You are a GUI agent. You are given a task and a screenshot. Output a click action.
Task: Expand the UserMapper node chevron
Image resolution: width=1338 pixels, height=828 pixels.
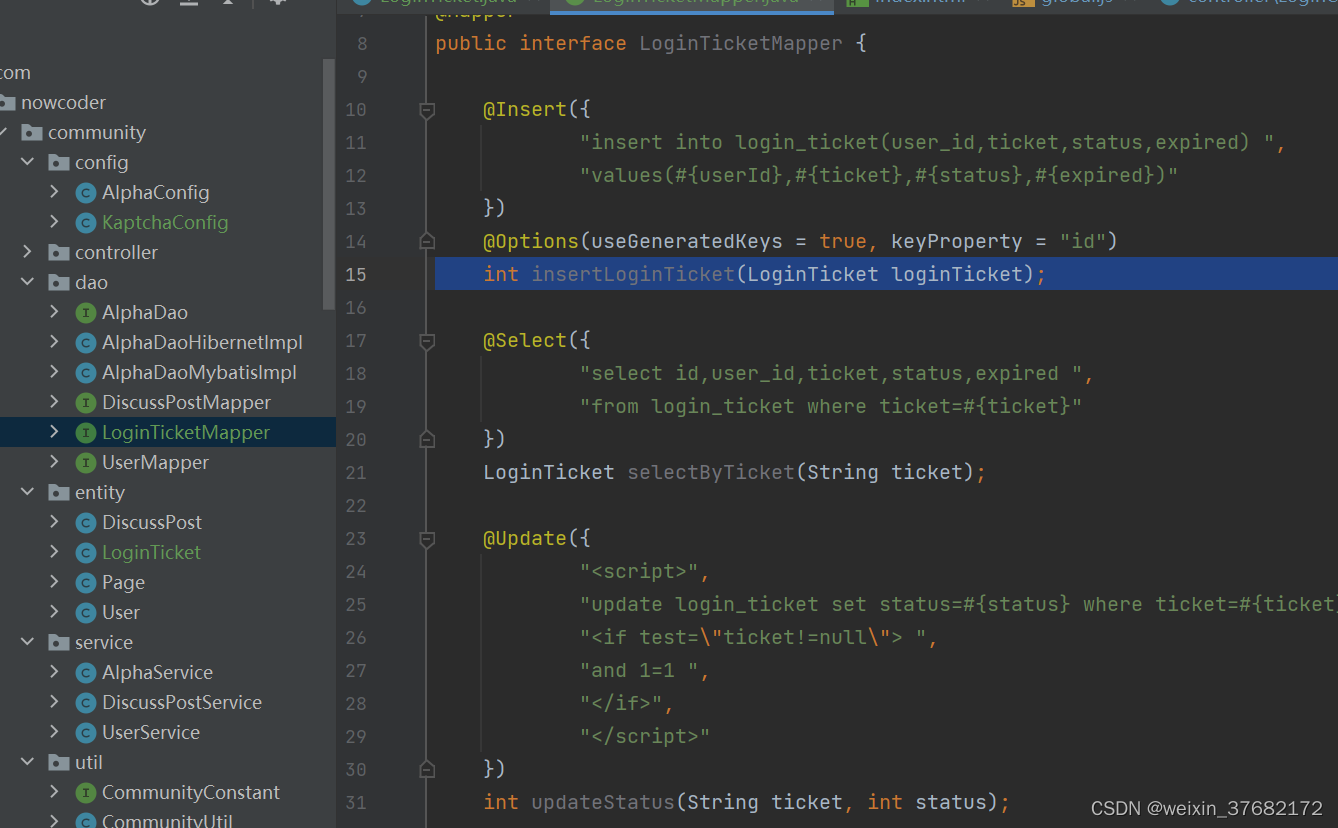pos(54,462)
